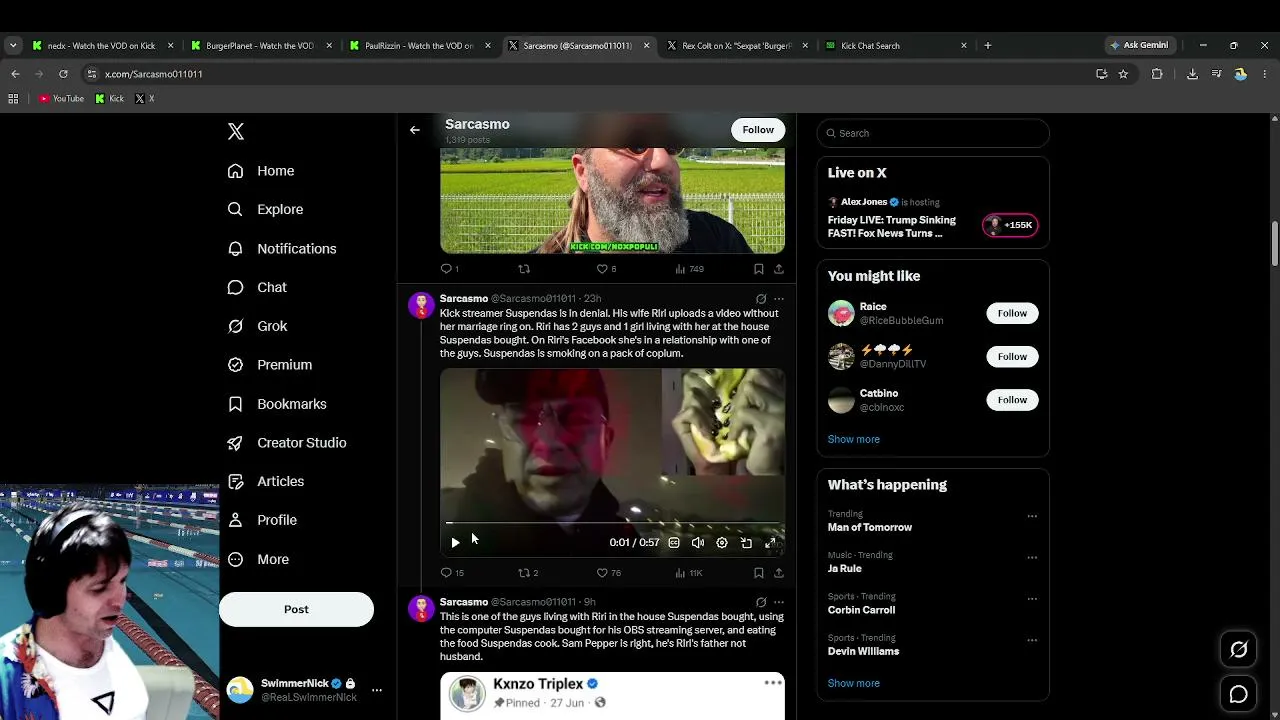The width and height of the screenshot is (1280, 720).
Task: Go back using the arrow beside Sarcasmo
Action: (415, 130)
